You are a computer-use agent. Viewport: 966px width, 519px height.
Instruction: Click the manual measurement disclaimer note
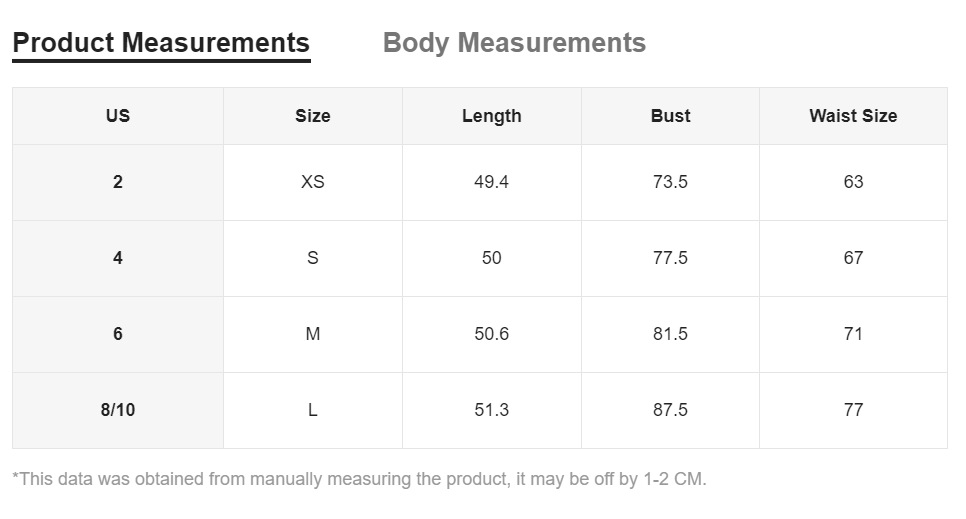(359, 479)
